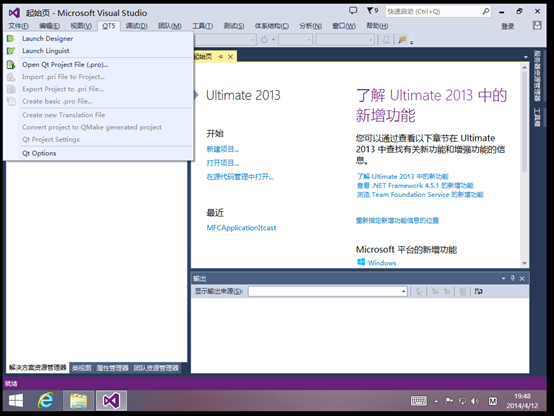Close the output panel
Image resolution: width=554 pixels, height=416 pixels.
(522, 279)
